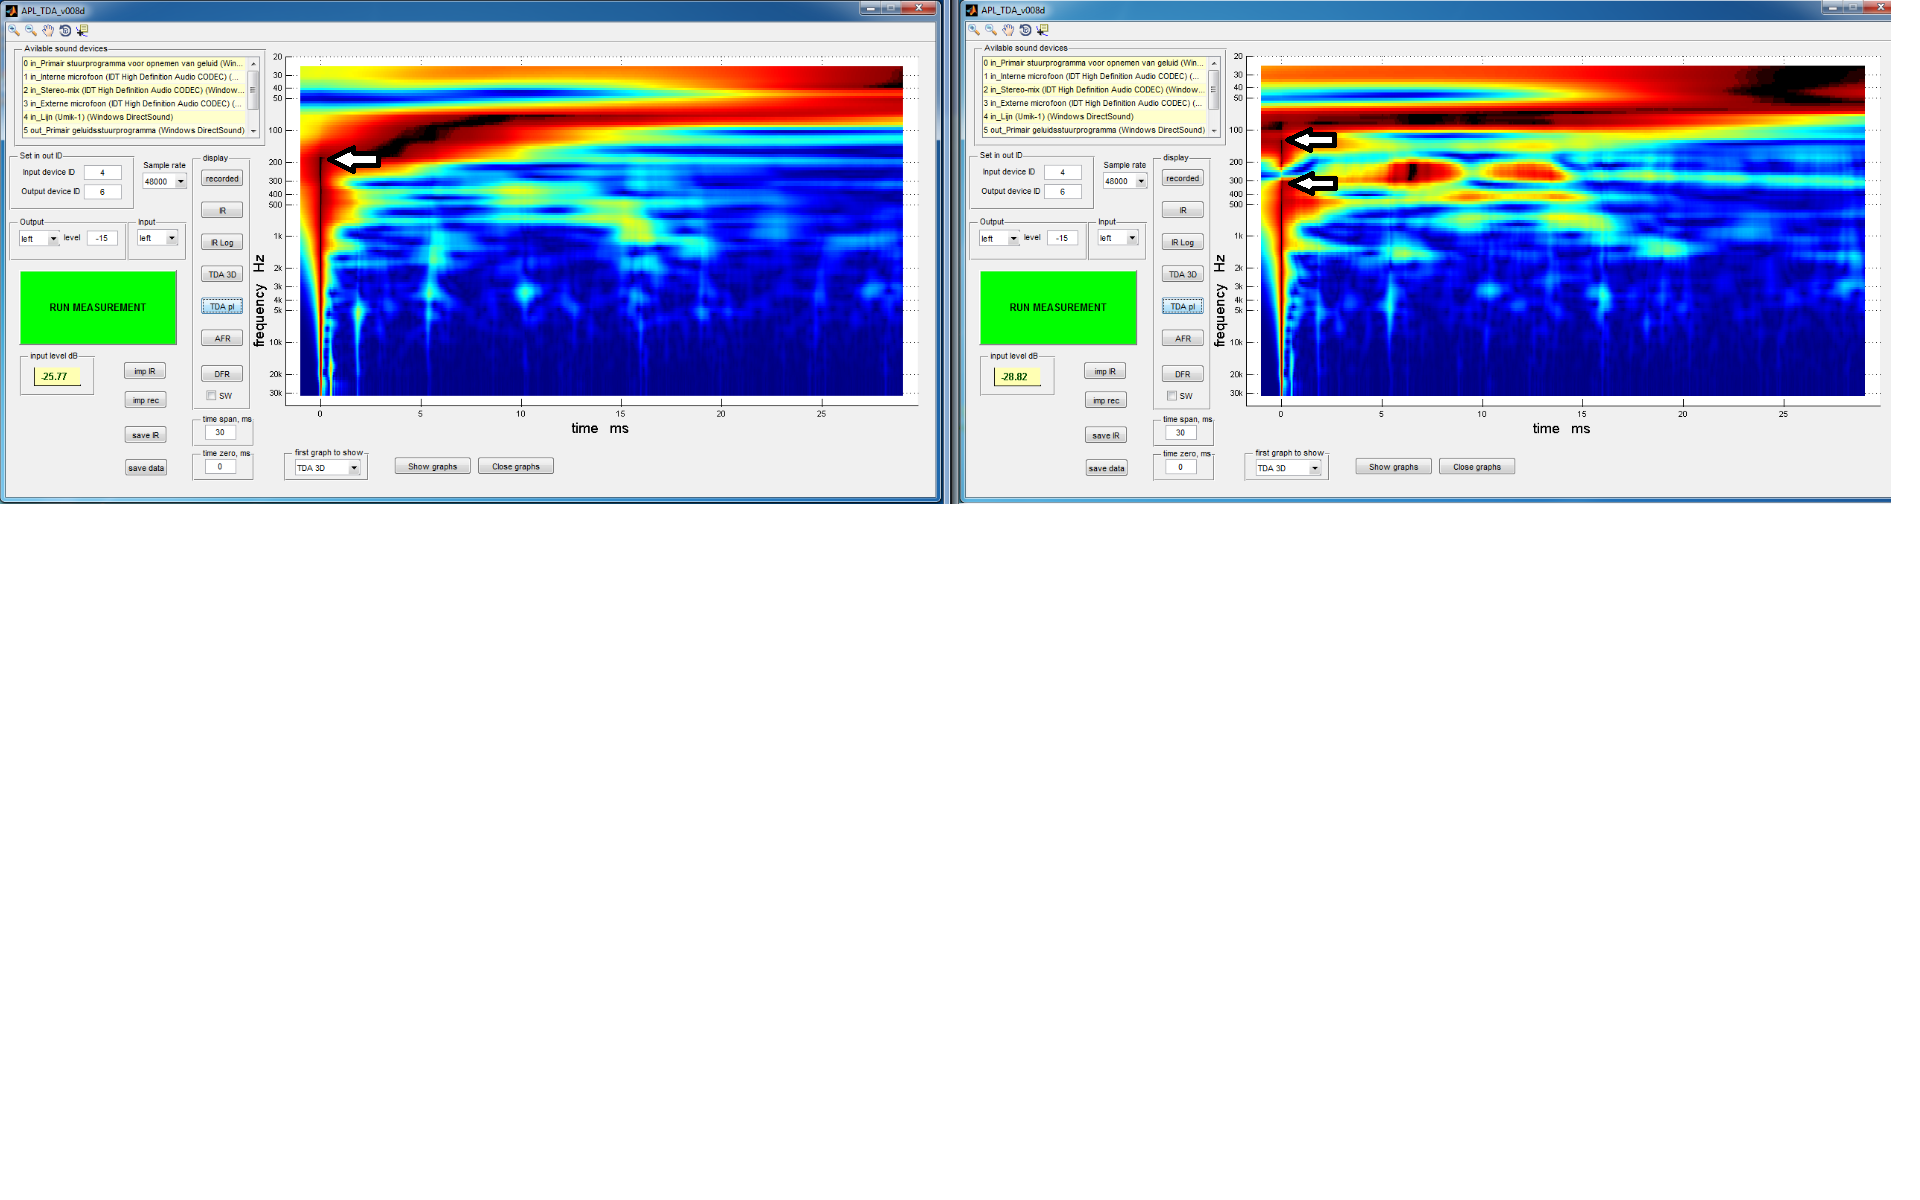The width and height of the screenshot is (1920, 1200).
Task: Click Close graphs button in right window
Action: pos(1477,466)
